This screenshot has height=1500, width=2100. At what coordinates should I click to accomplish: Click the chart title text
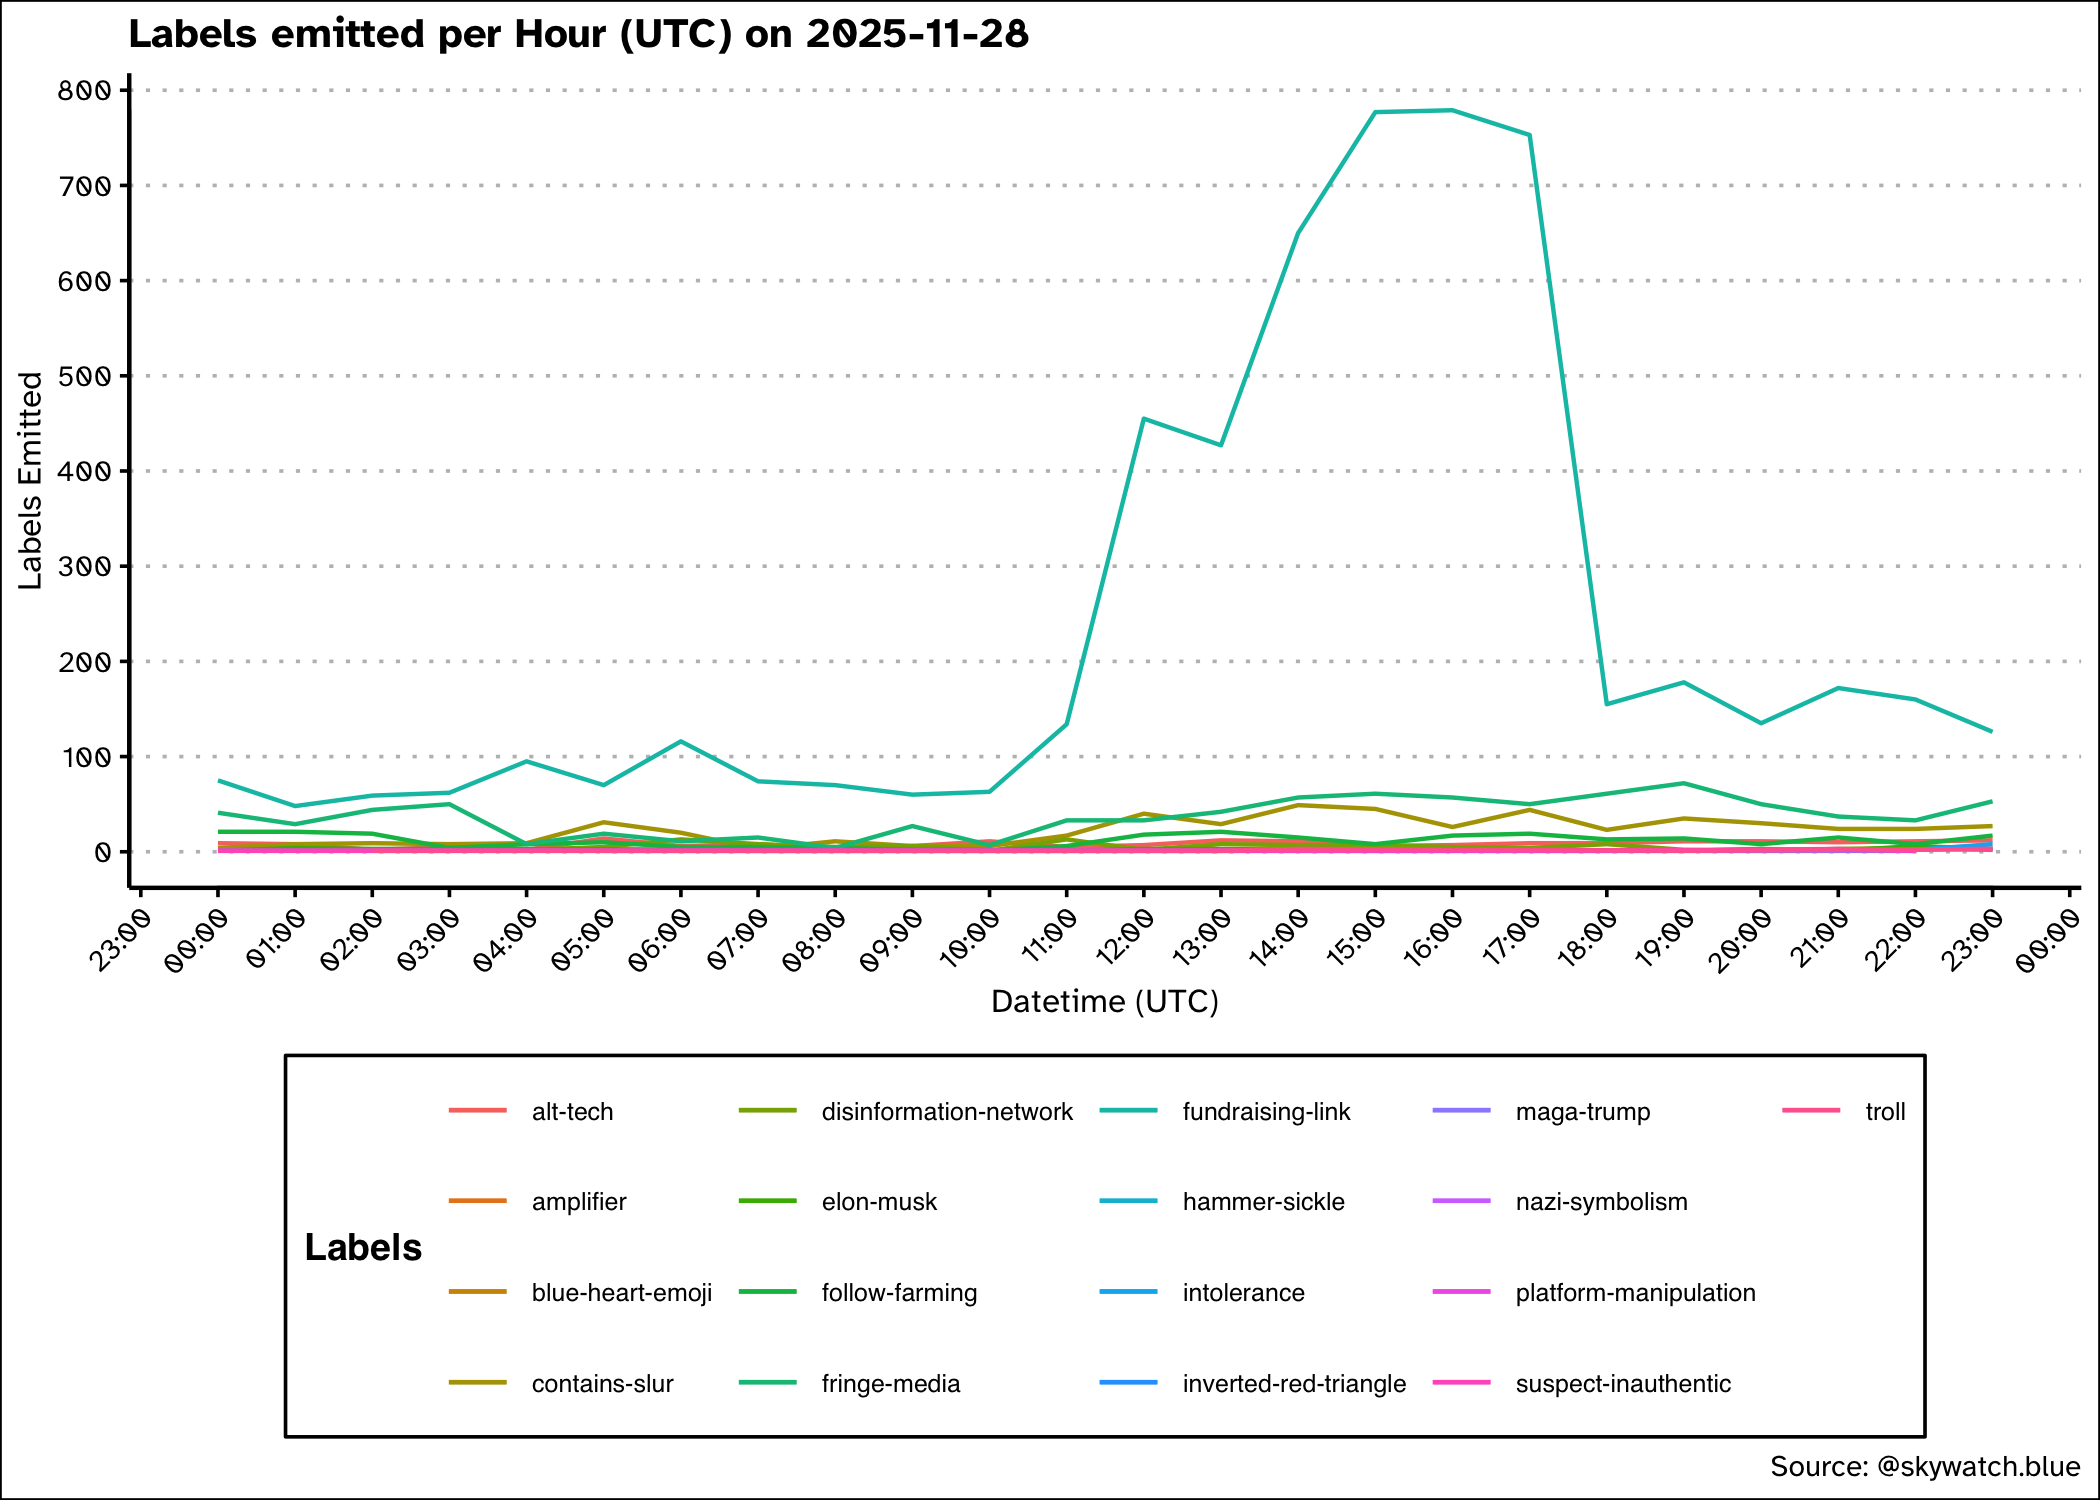(x=578, y=35)
